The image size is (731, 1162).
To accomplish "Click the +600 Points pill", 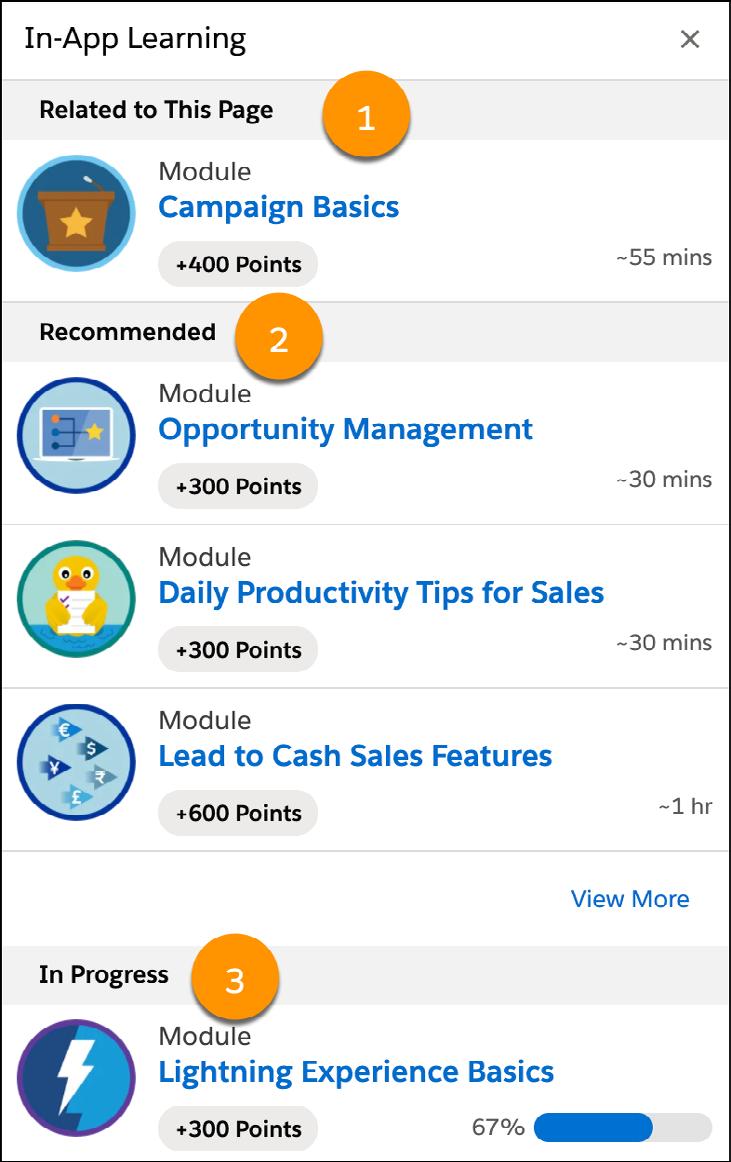I will (238, 813).
